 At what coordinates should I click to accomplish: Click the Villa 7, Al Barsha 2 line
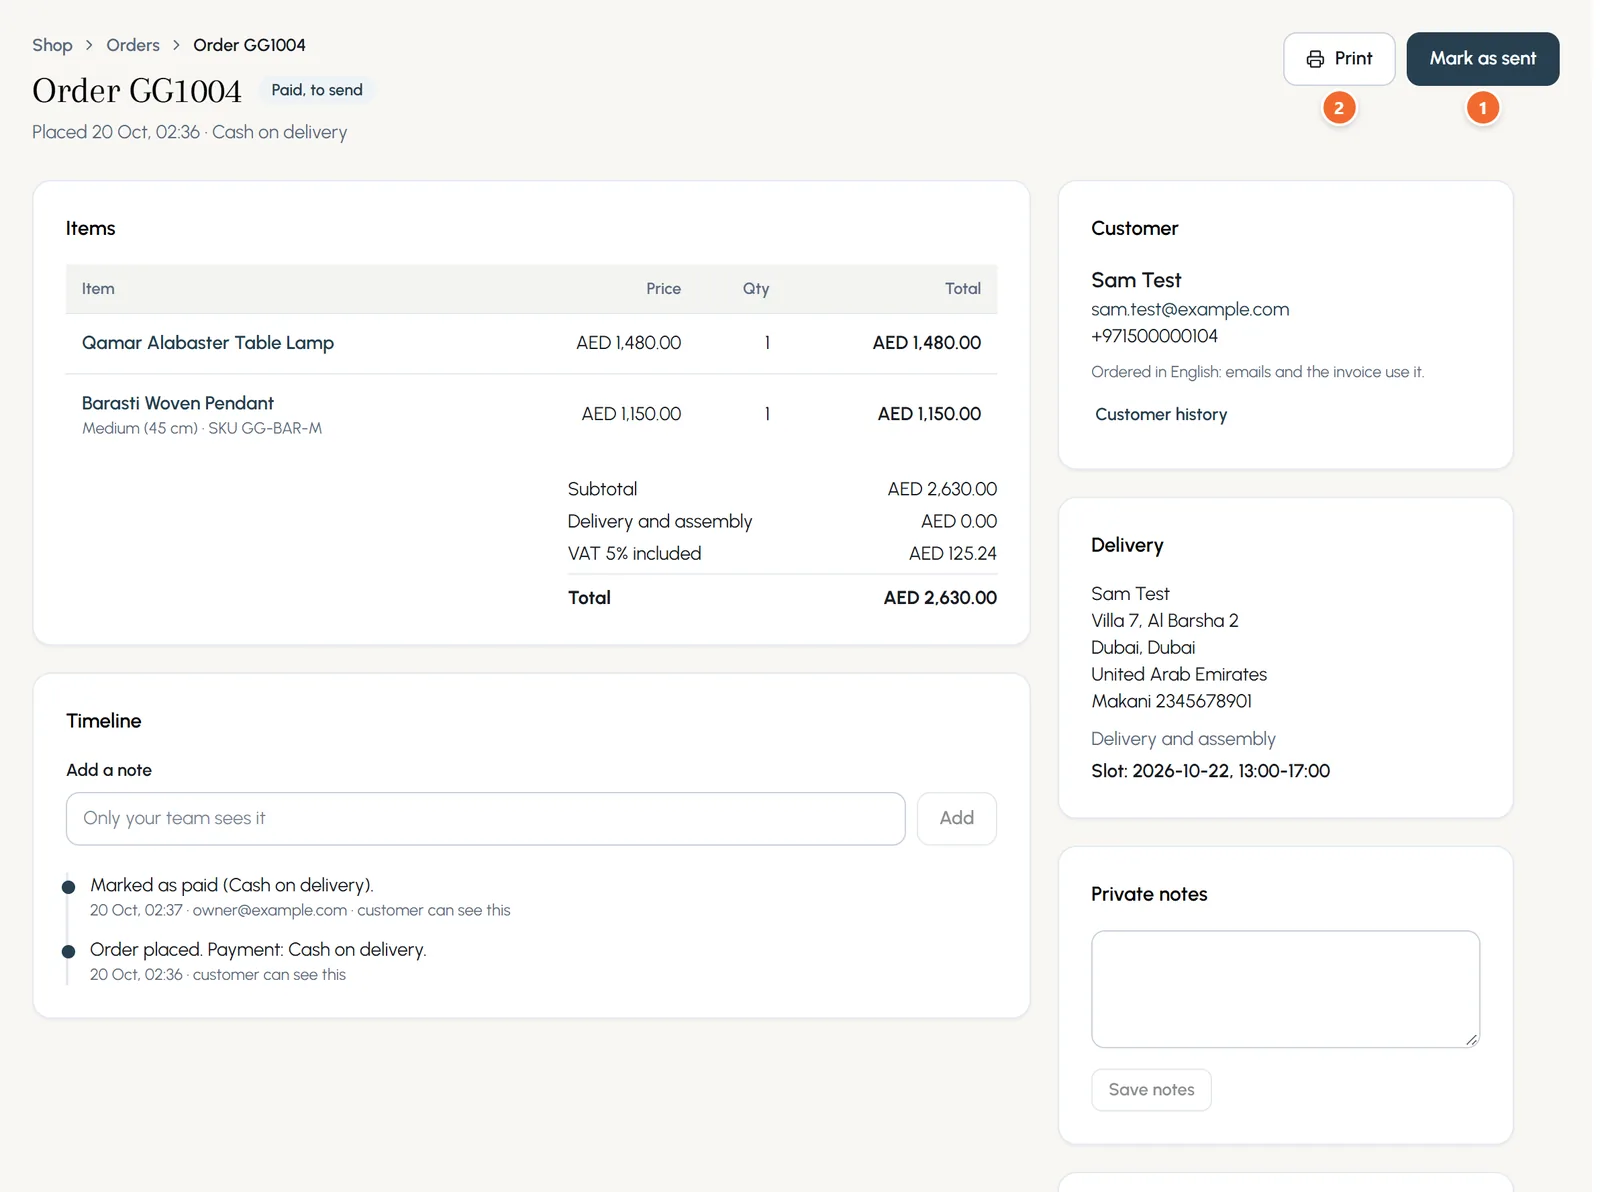(1165, 620)
